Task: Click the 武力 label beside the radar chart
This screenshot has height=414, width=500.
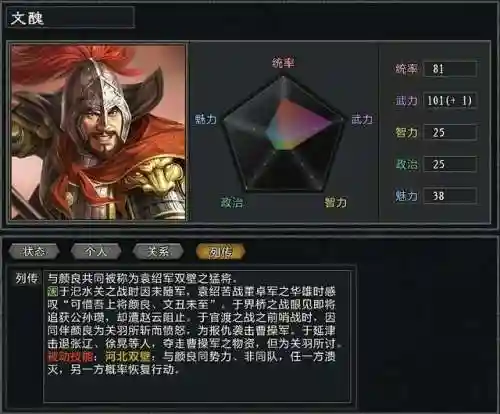Action: pos(362,119)
